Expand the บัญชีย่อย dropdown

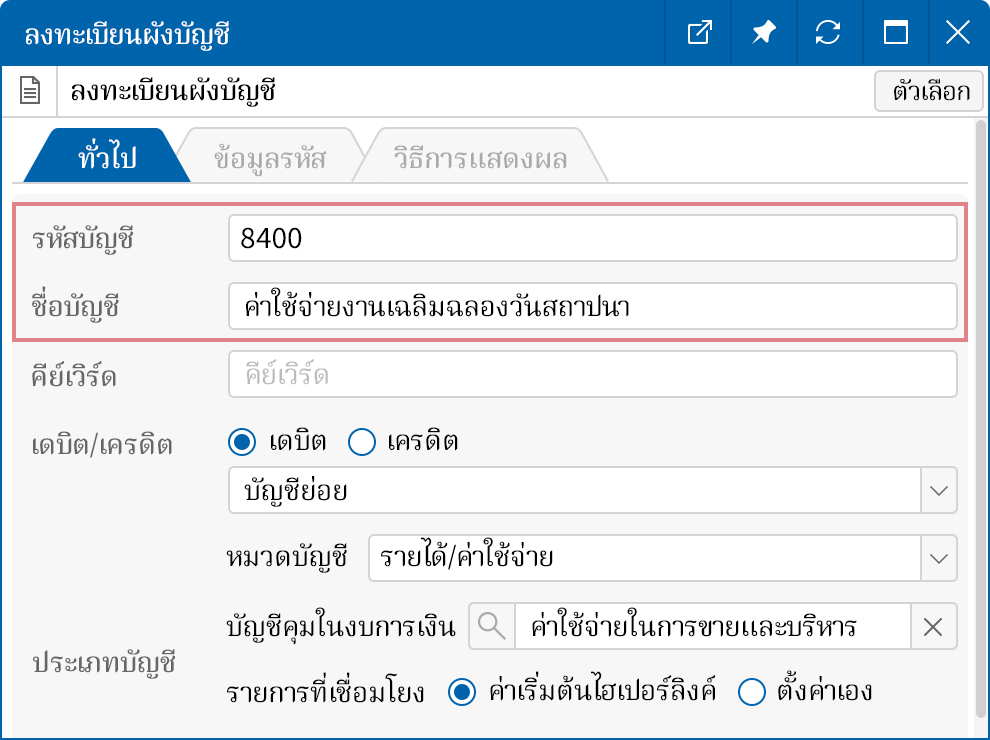[938, 490]
